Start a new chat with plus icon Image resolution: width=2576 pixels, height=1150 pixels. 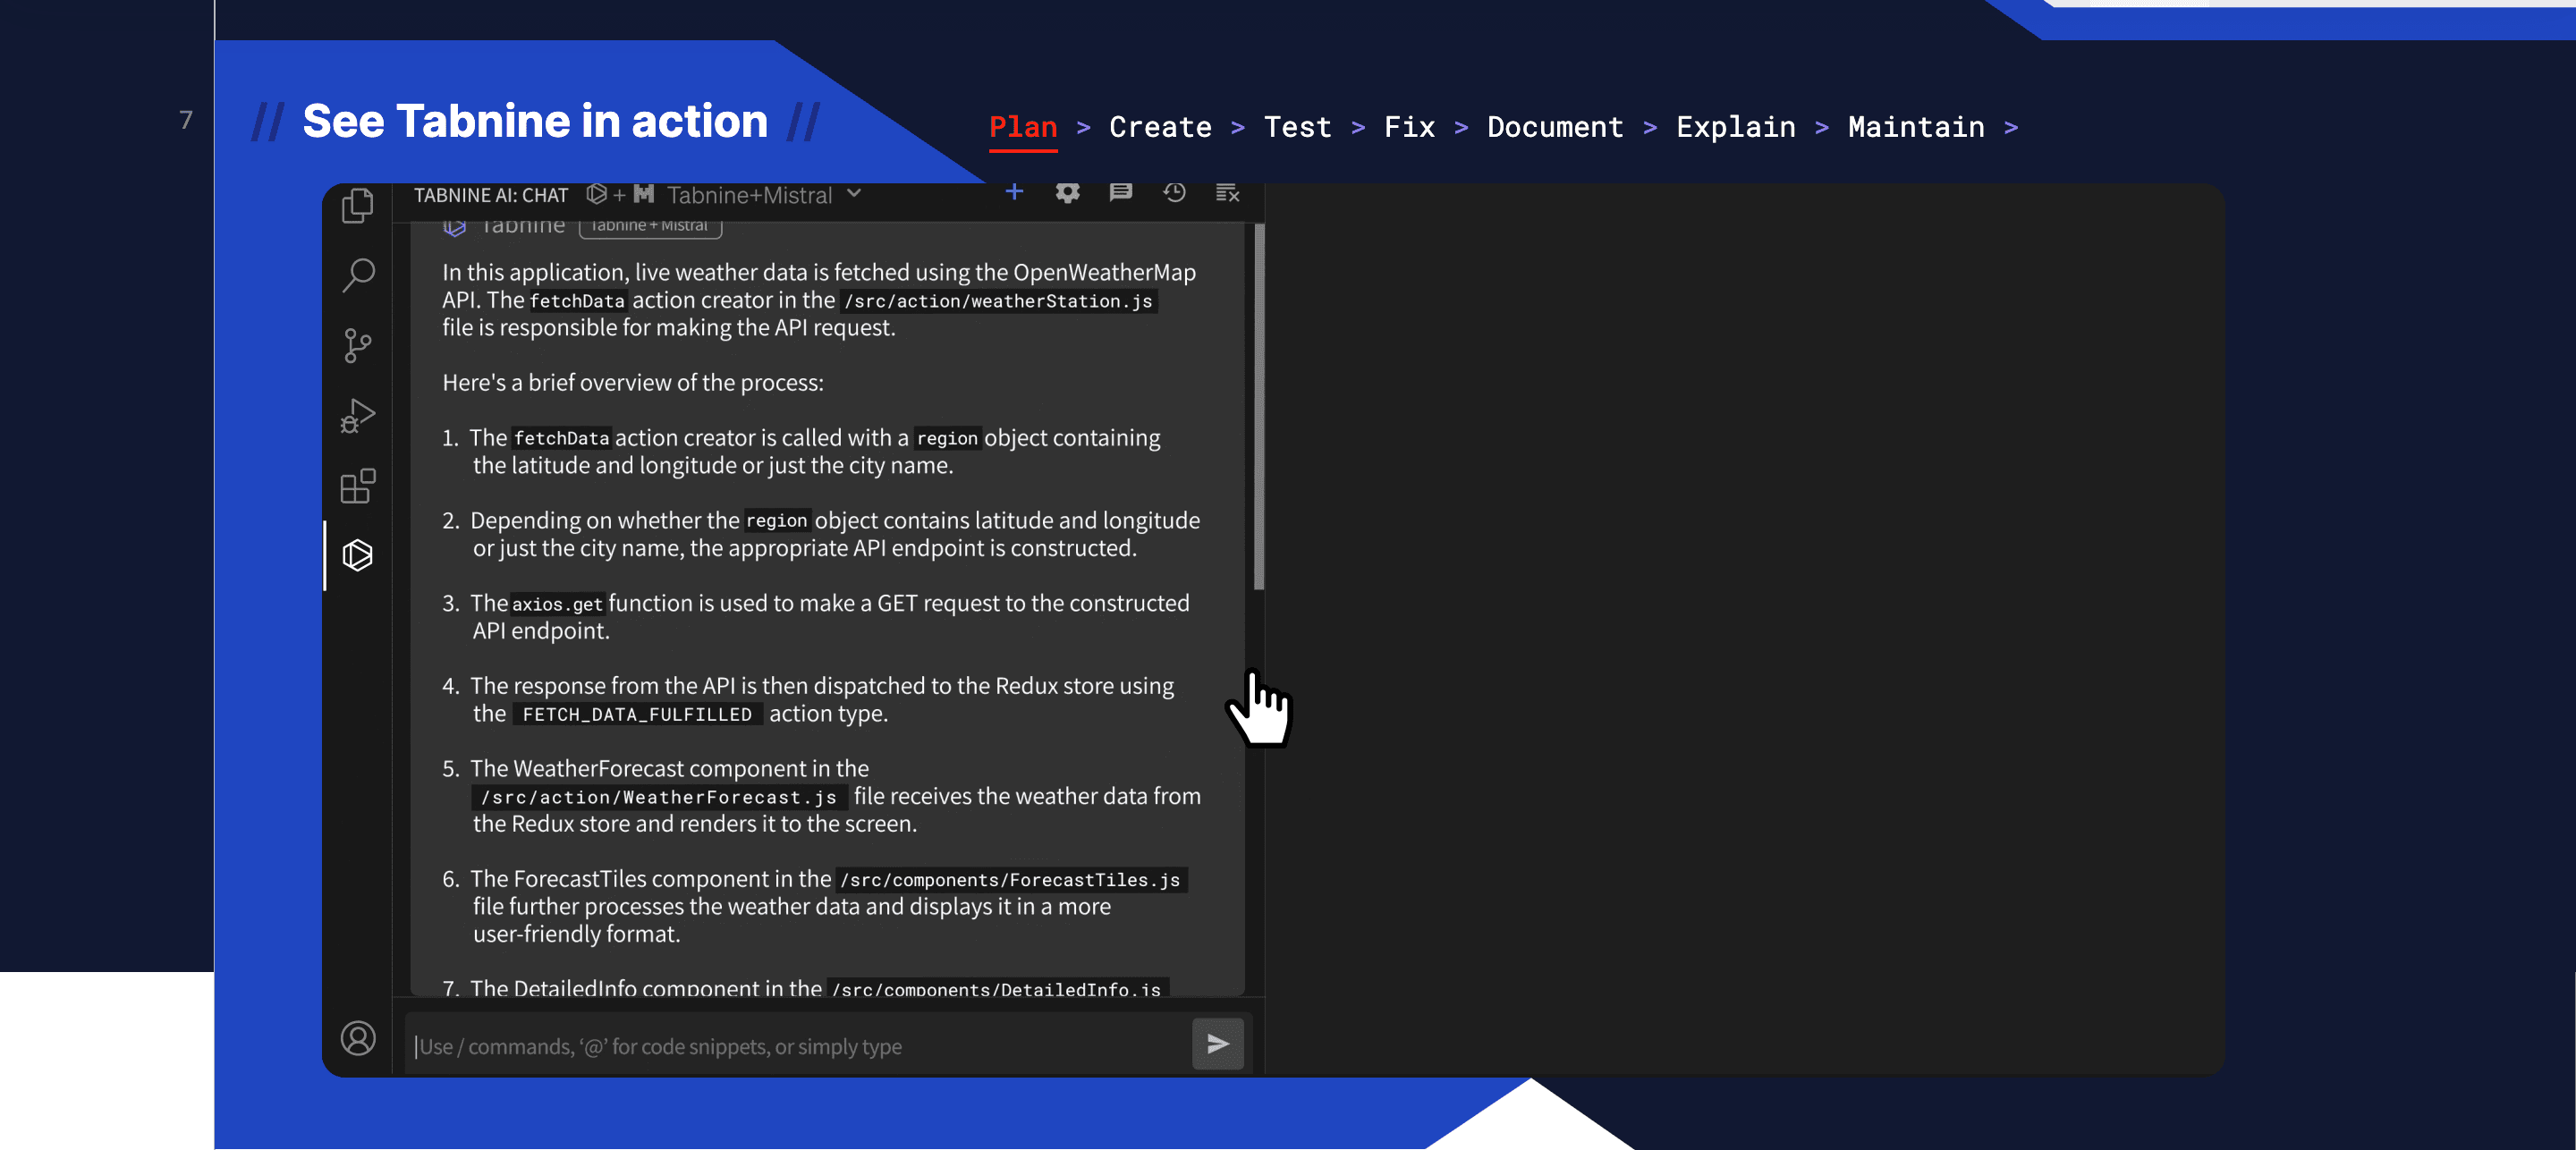[1014, 192]
